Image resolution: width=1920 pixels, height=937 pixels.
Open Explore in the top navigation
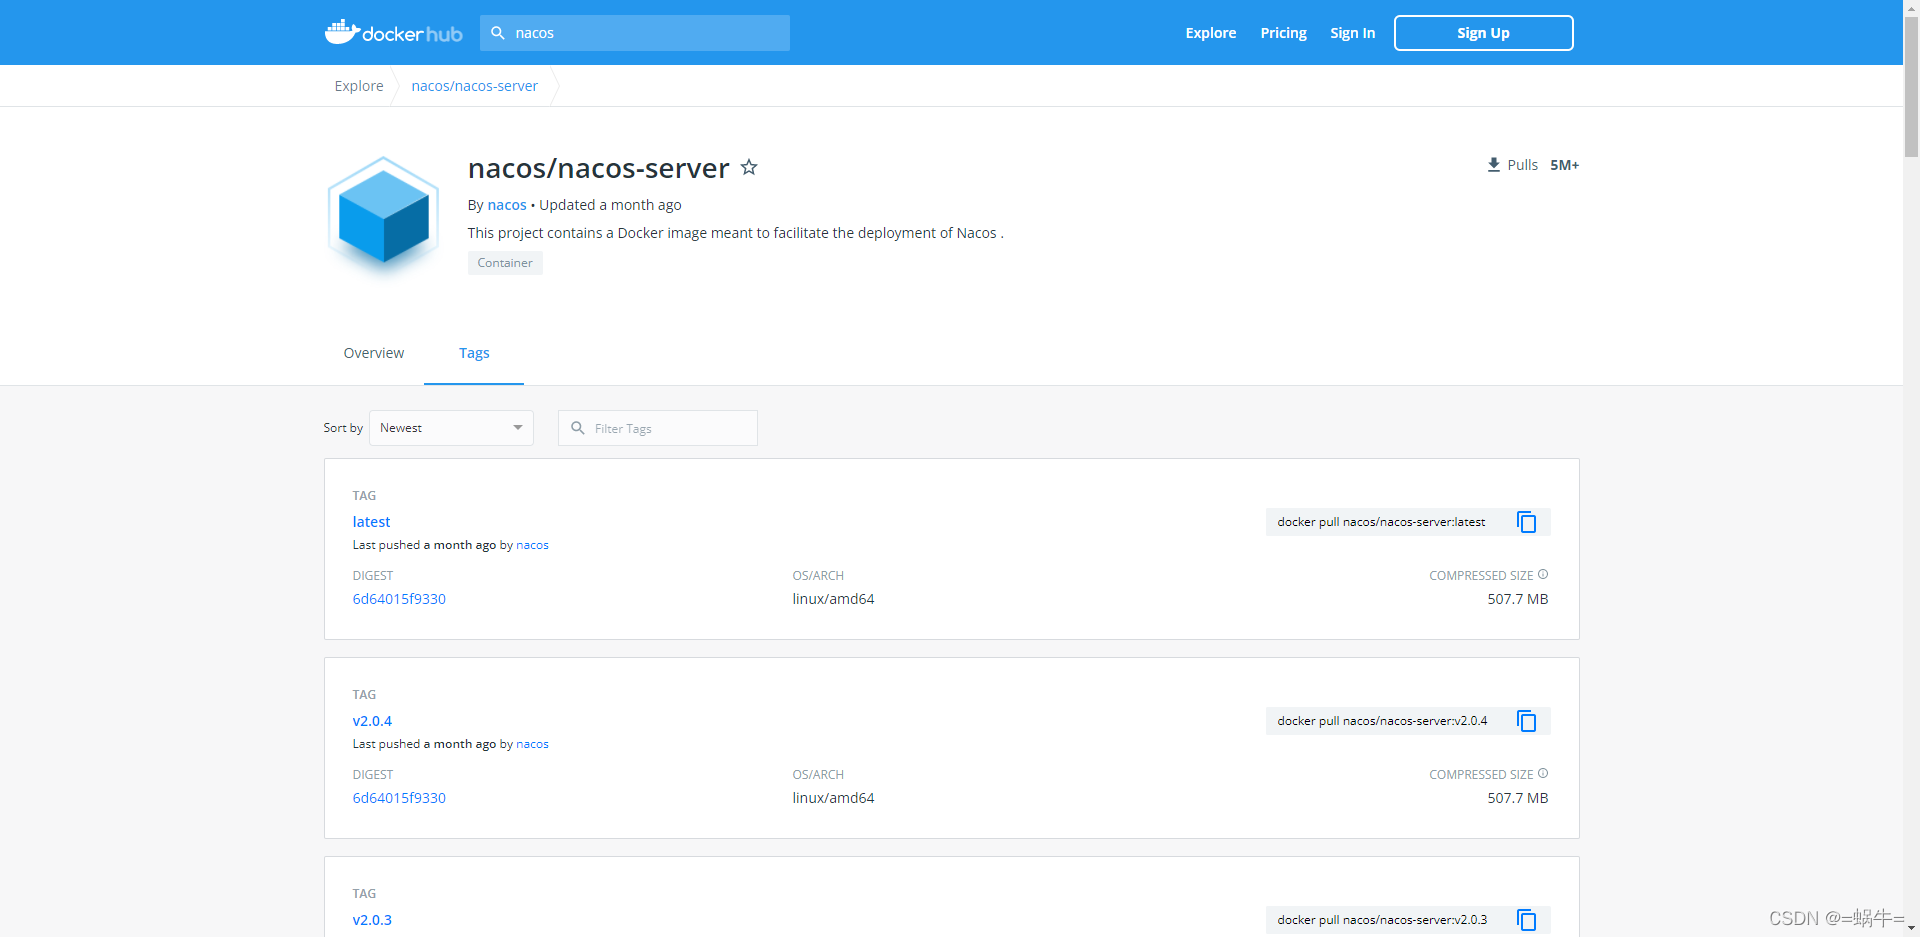1211,33
